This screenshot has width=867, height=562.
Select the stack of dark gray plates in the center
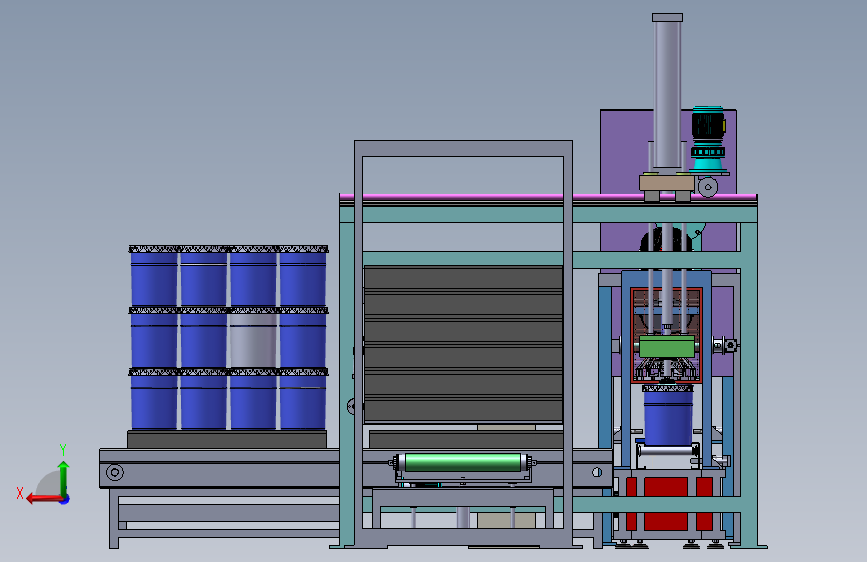click(463, 344)
